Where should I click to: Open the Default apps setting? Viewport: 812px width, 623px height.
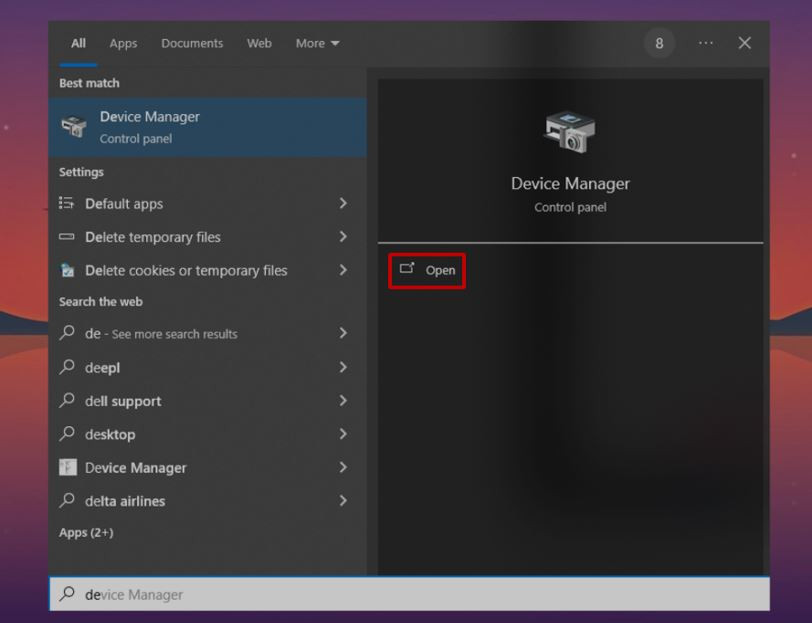208,204
